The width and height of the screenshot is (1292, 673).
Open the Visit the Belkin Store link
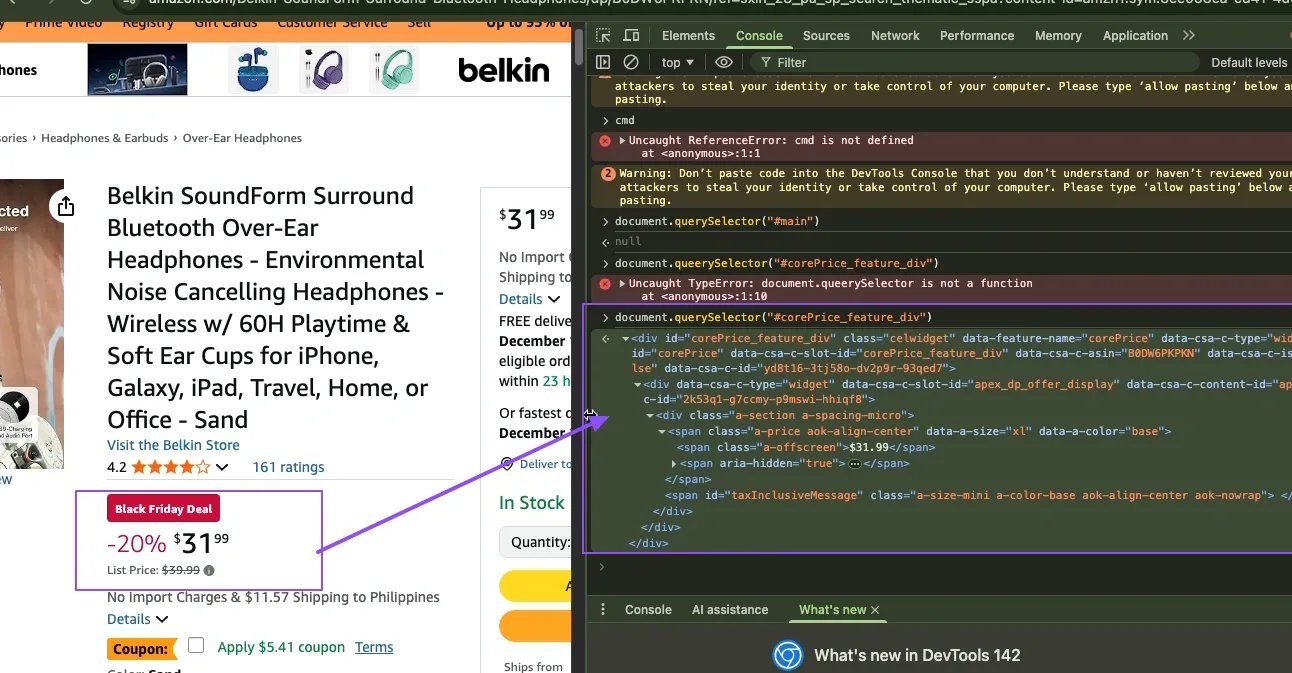click(173, 445)
